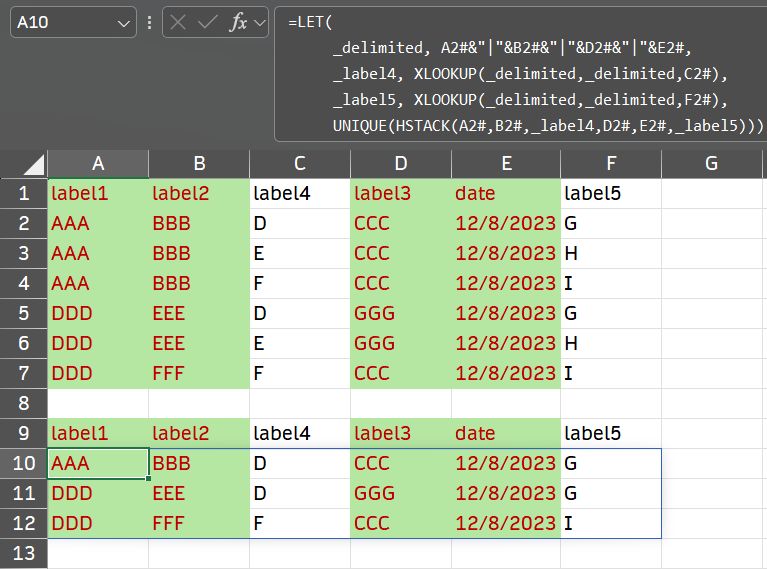Click cell A1 containing label1
This screenshot has width=767, height=569.
pyautogui.click(x=98, y=194)
